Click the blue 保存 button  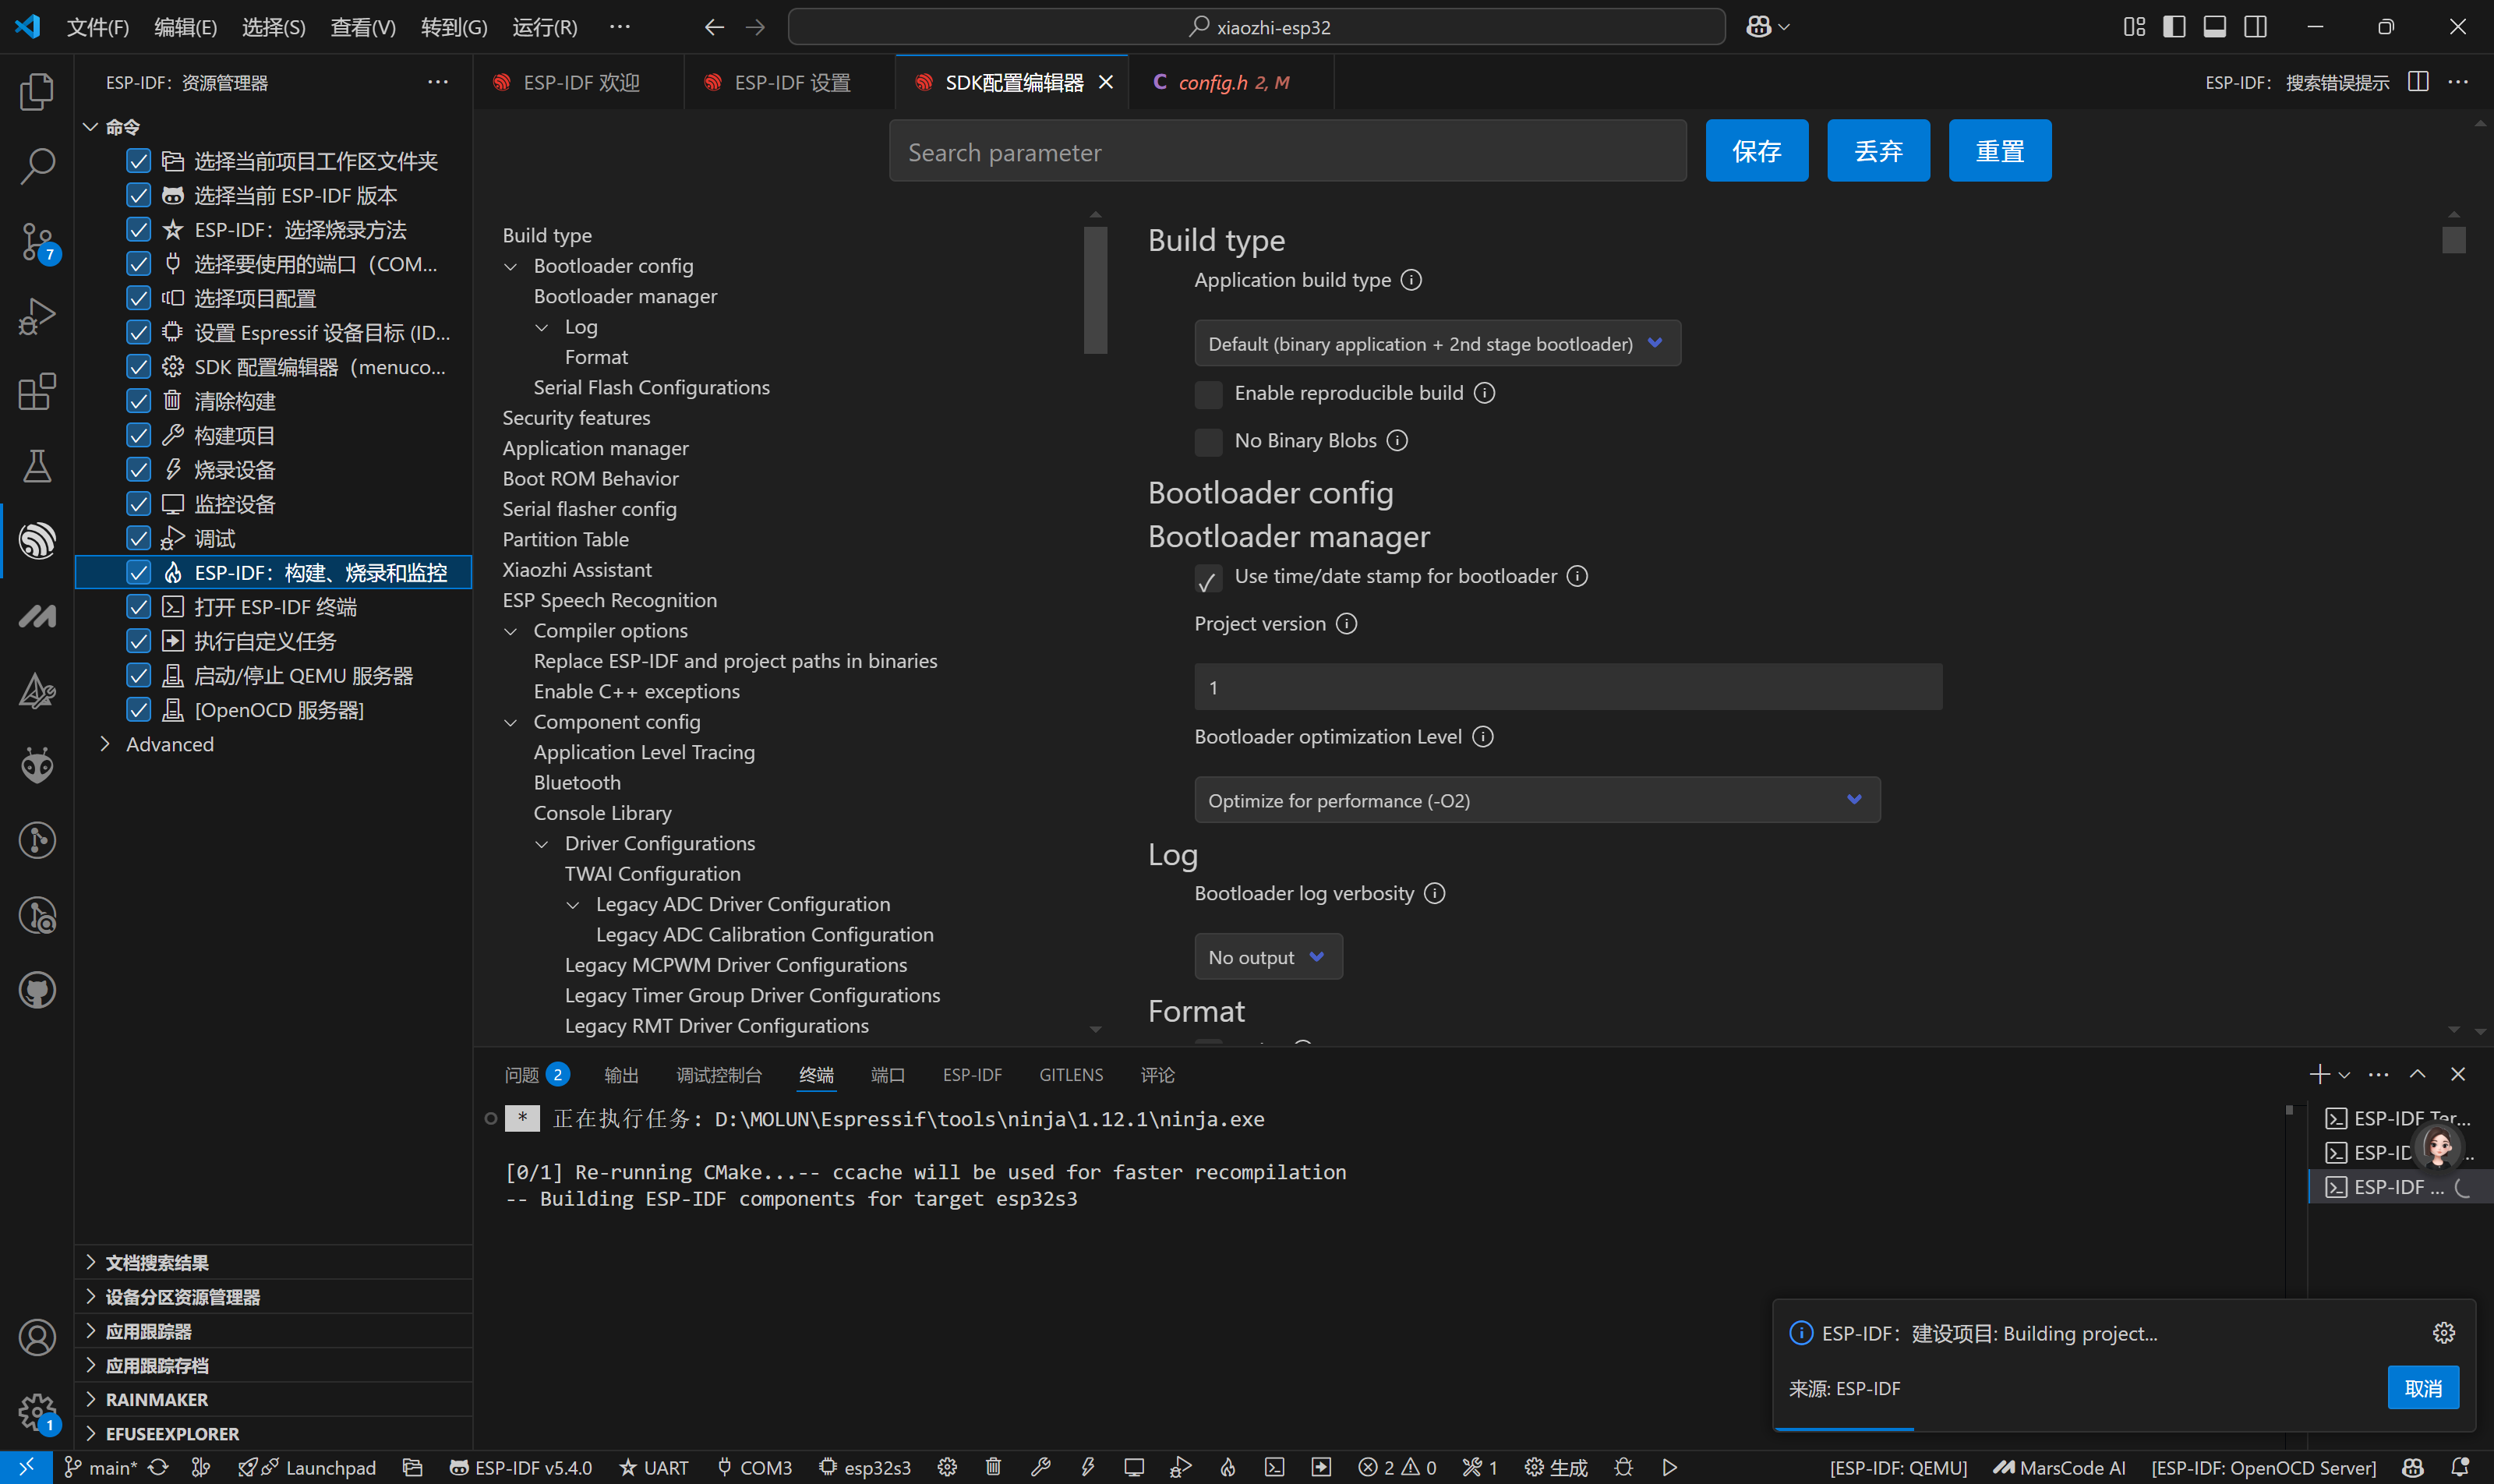click(1756, 151)
